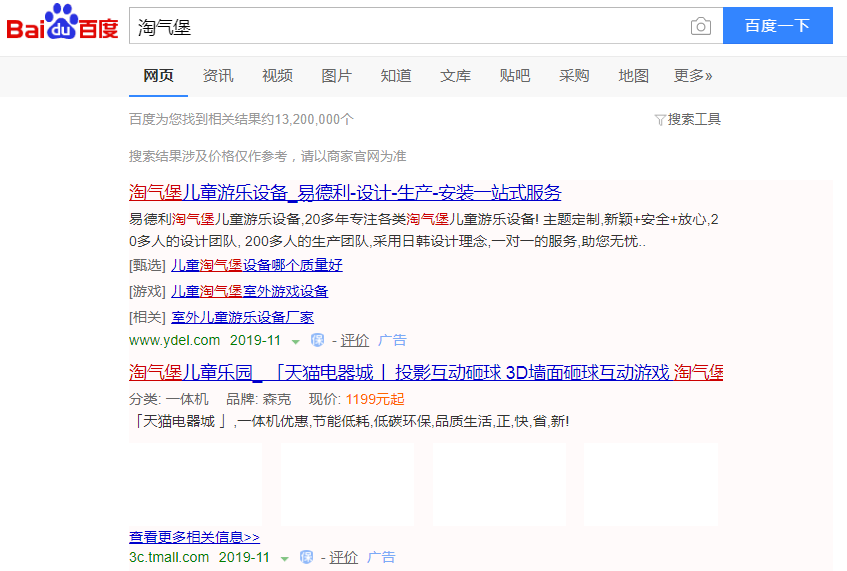Click the 百度一下 search button
The height and width of the screenshot is (571, 847).
point(778,25)
